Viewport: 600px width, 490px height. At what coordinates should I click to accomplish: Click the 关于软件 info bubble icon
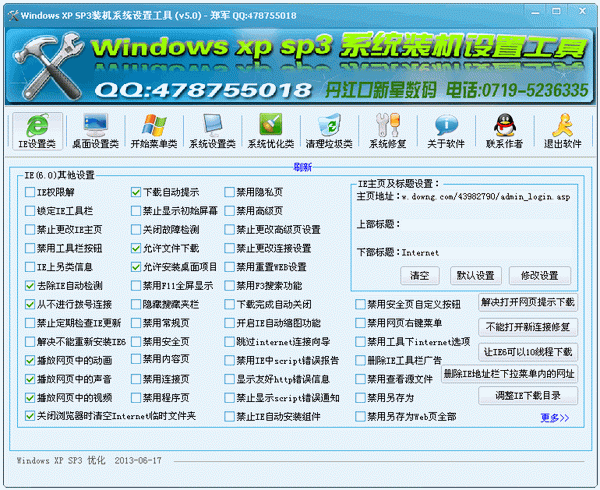click(x=446, y=131)
